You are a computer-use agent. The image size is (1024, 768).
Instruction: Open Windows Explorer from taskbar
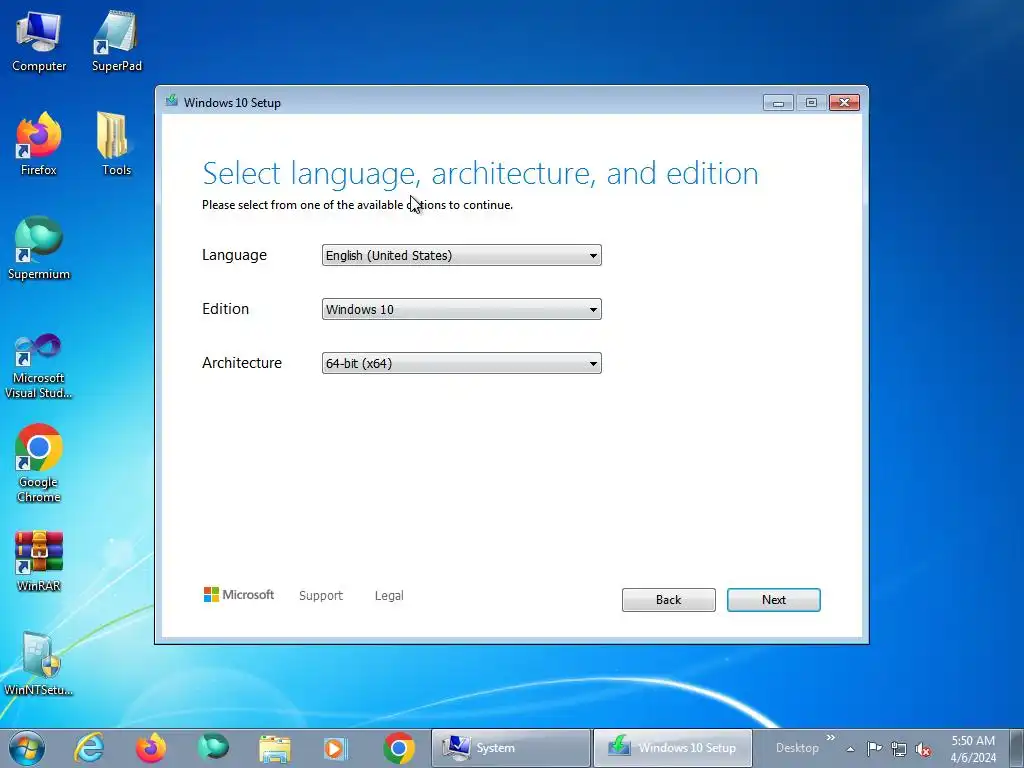pyautogui.click(x=275, y=748)
